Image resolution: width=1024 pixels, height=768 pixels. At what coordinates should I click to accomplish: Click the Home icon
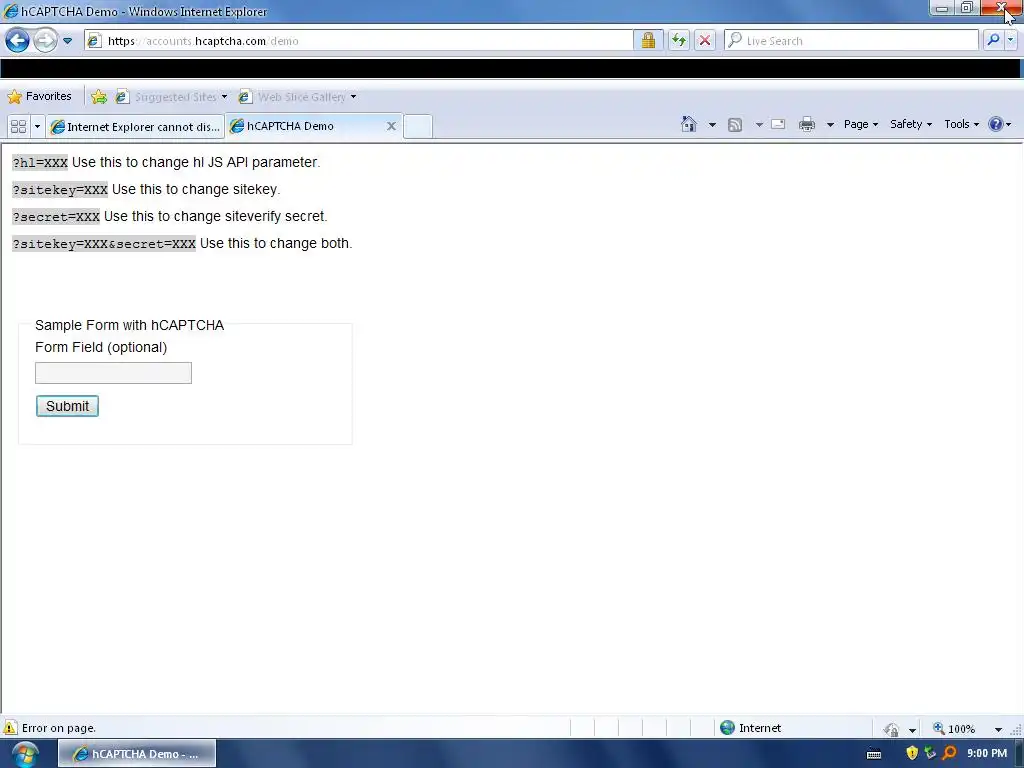pos(688,124)
